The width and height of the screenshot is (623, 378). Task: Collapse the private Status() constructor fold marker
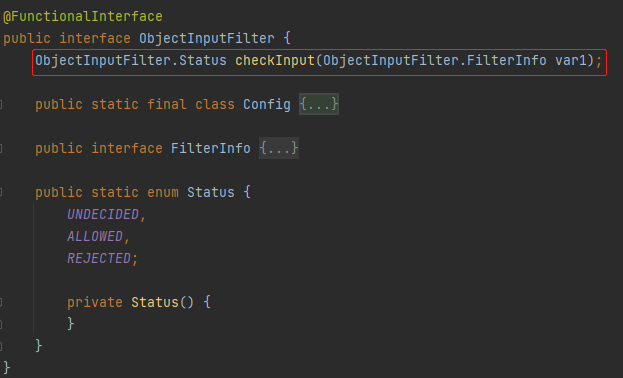coord(1,302)
